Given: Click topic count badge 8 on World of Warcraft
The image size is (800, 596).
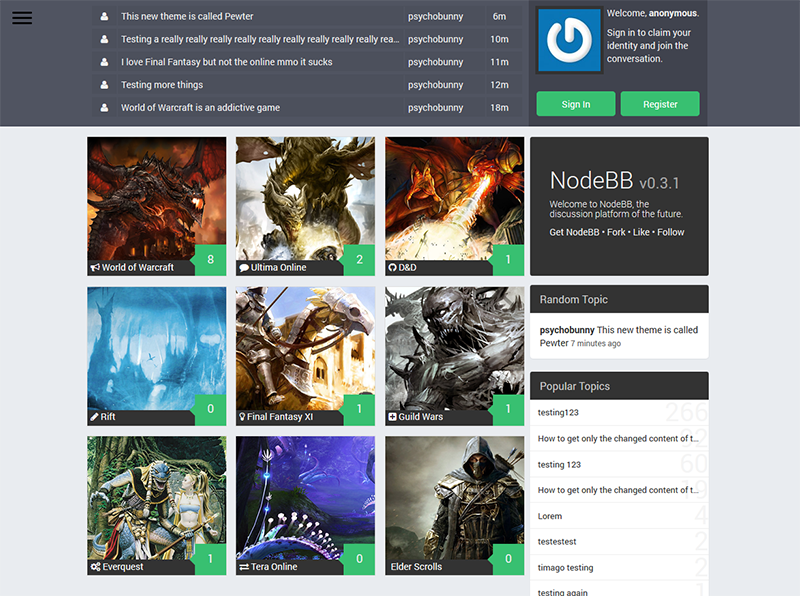Looking at the screenshot, I should [210, 260].
